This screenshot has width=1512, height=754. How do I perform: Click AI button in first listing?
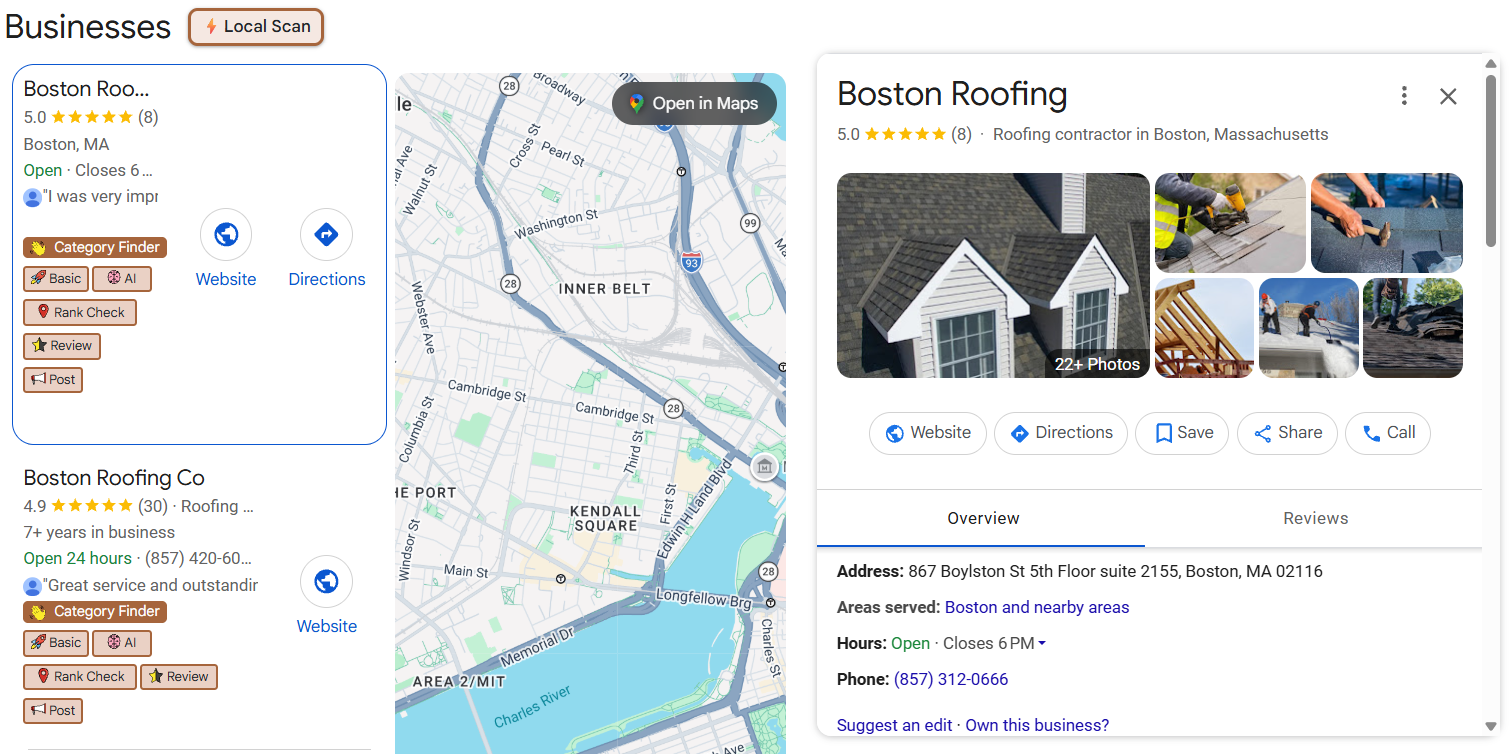(x=122, y=279)
